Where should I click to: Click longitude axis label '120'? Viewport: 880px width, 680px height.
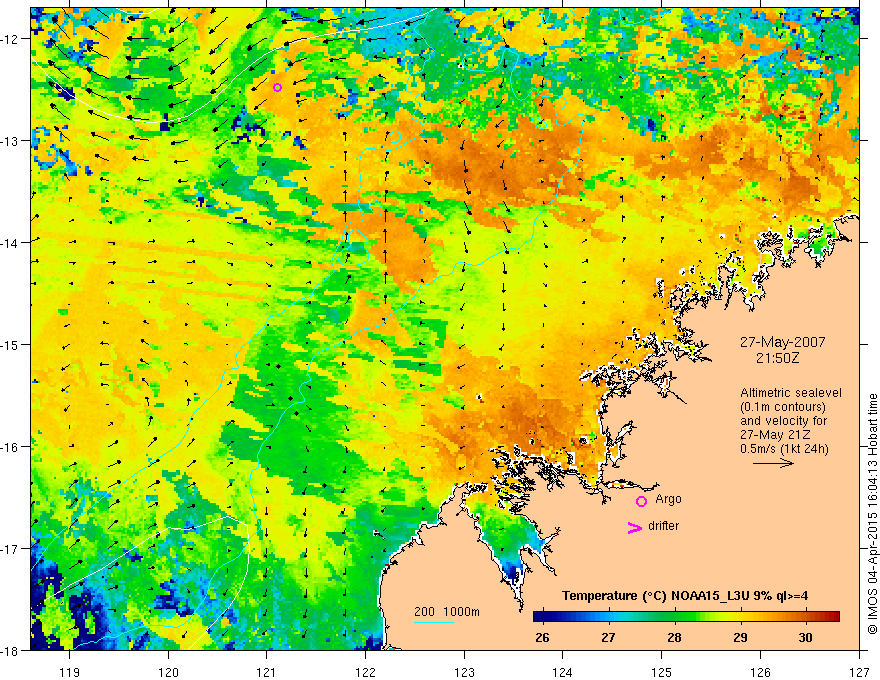(x=168, y=672)
